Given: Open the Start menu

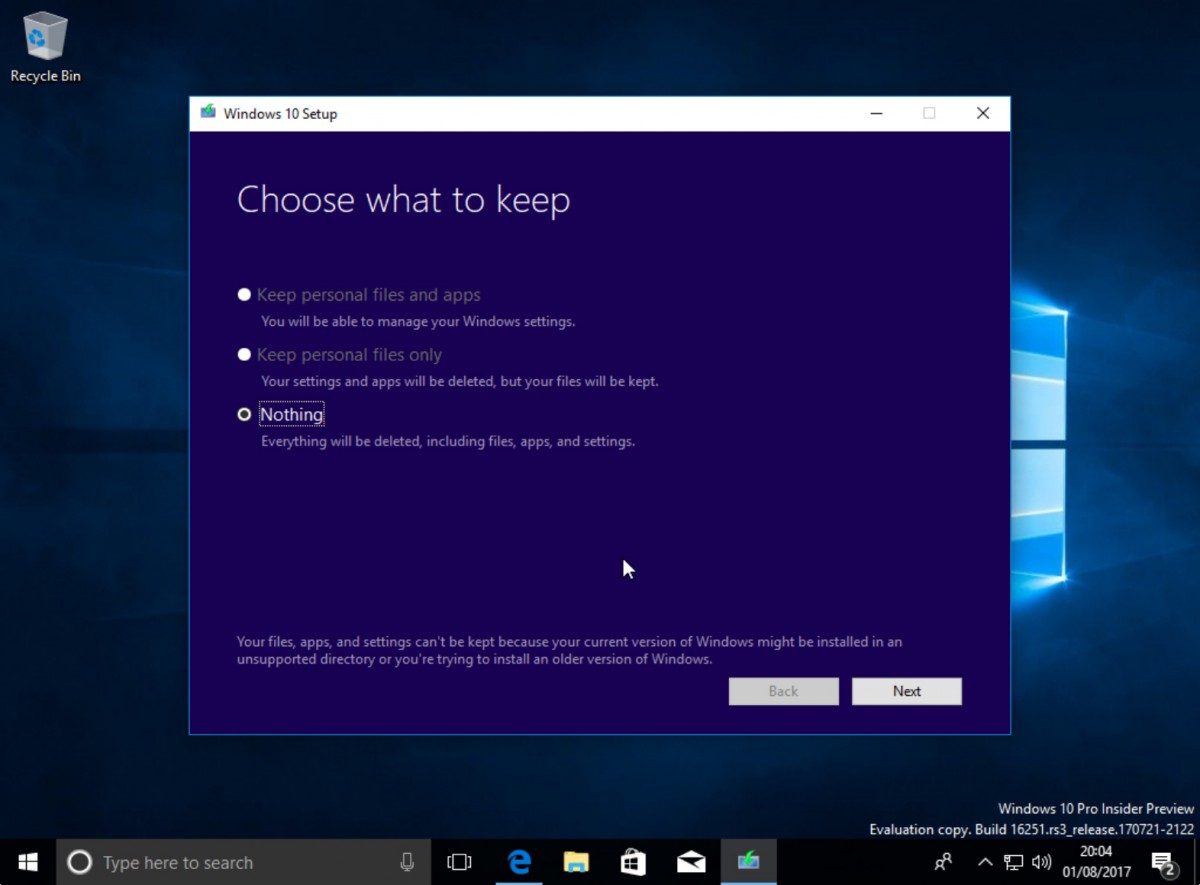Looking at the screenshot, I should 26,861.
